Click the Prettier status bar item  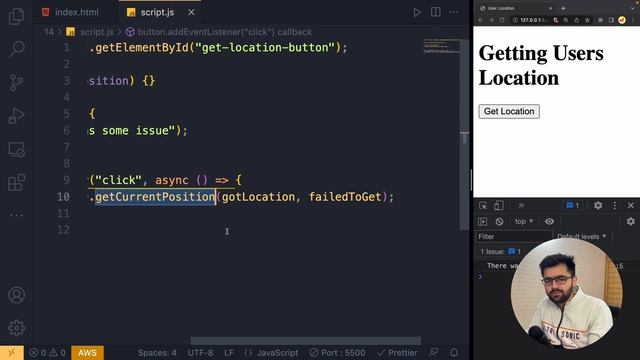pos(397,353)
